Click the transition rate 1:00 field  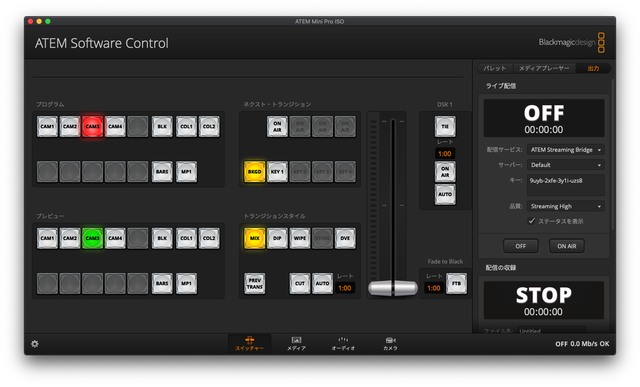point(345,288)
